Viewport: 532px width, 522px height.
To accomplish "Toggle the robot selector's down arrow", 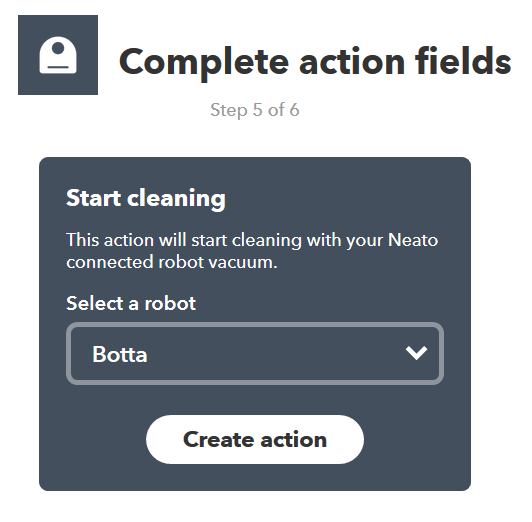I will [x=416, y=353].
